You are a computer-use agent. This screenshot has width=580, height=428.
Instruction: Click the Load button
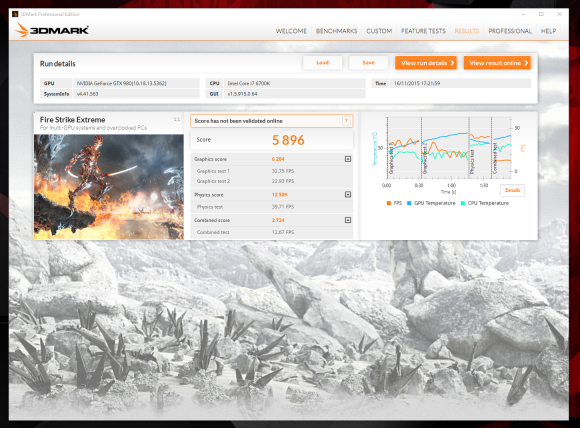point(323,63)
